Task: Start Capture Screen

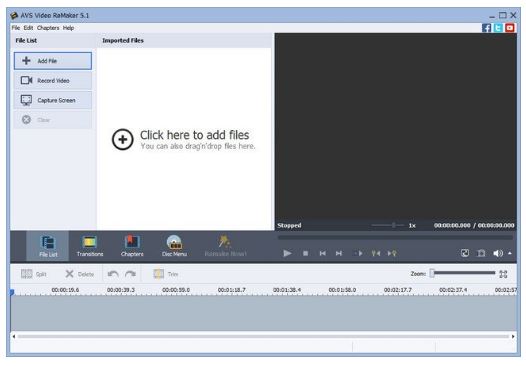Action: pos(53,100)
